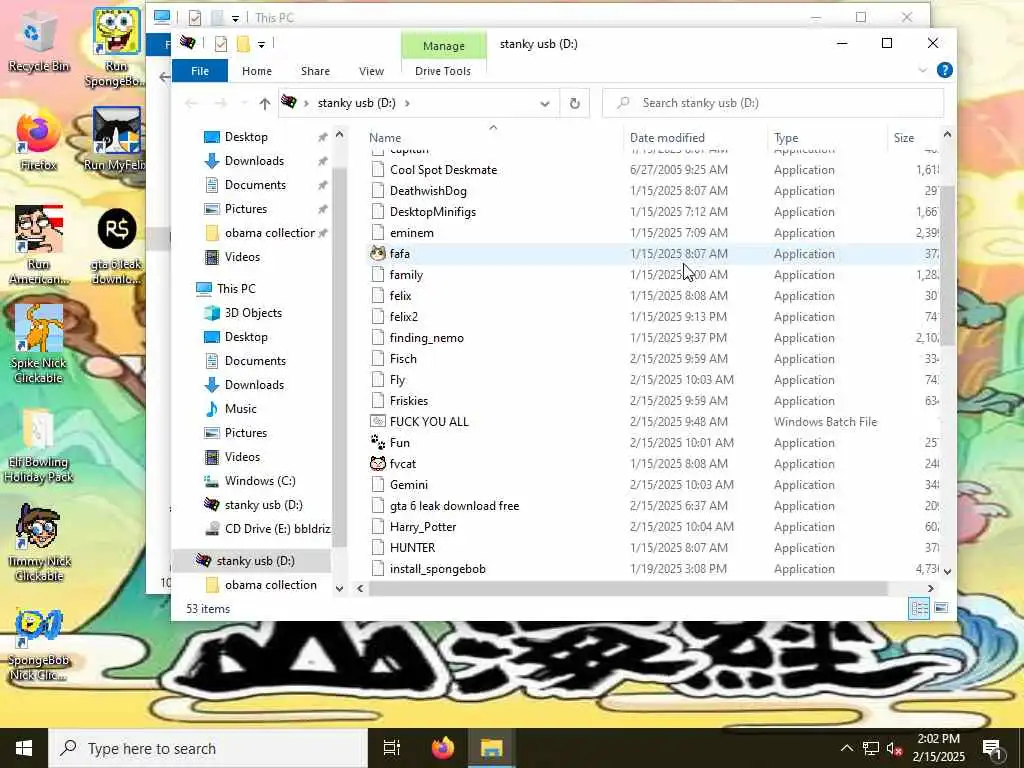1024x768 pixels.
Task: Open Timmy Nick Clickable shortcut
Action: click(x=39, y=542)
